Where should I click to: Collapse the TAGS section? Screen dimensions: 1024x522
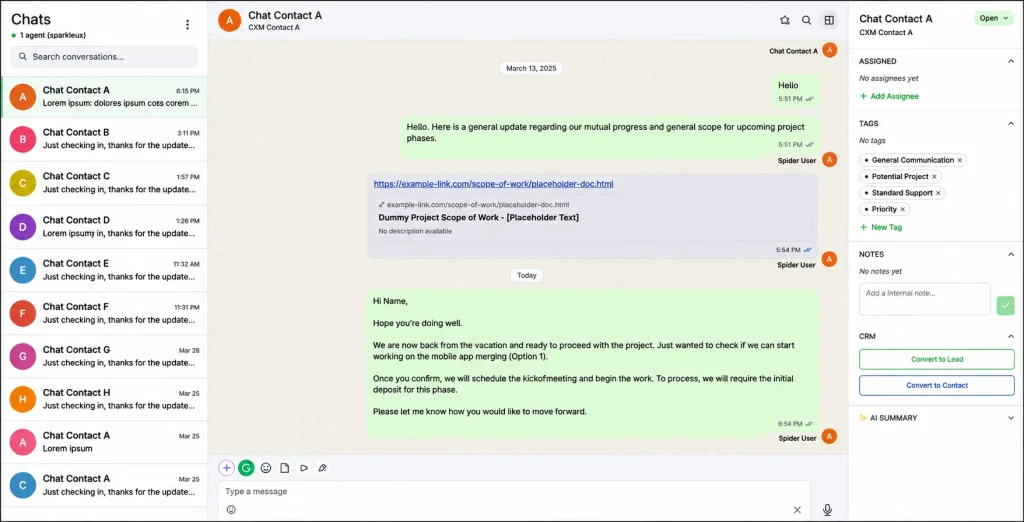click(x=1011, y=123)
